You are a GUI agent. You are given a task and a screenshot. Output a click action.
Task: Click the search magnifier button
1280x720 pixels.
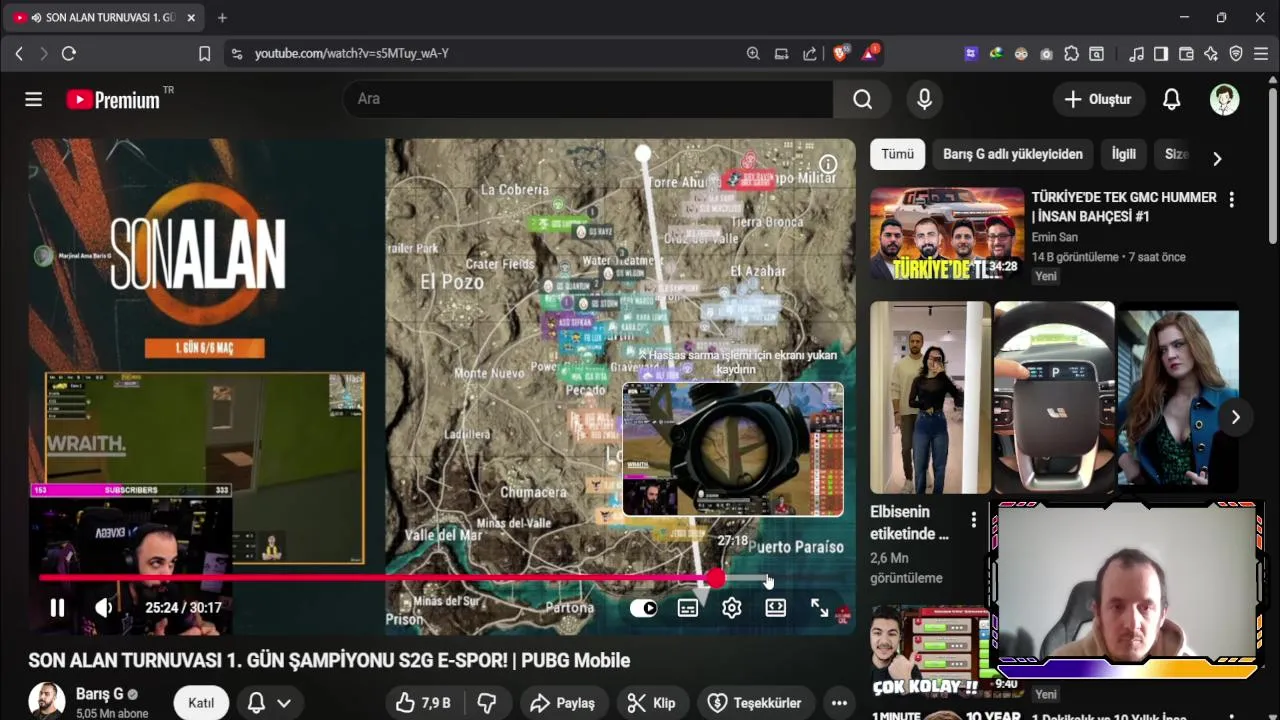point(862,99)
